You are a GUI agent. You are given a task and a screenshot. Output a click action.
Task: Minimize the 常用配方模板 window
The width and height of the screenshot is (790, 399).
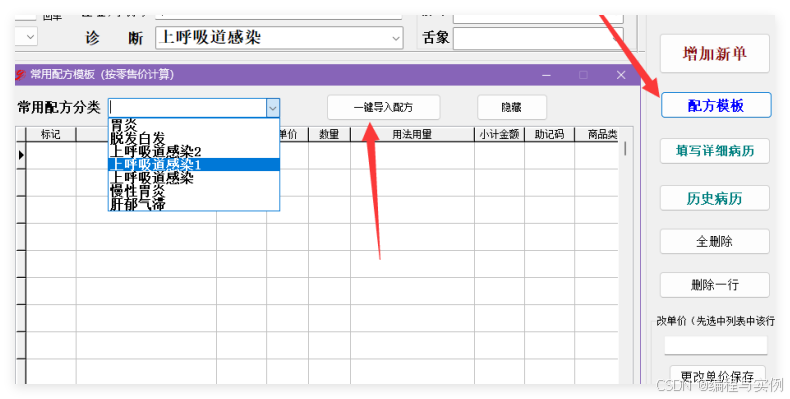(x=546, y=75)
